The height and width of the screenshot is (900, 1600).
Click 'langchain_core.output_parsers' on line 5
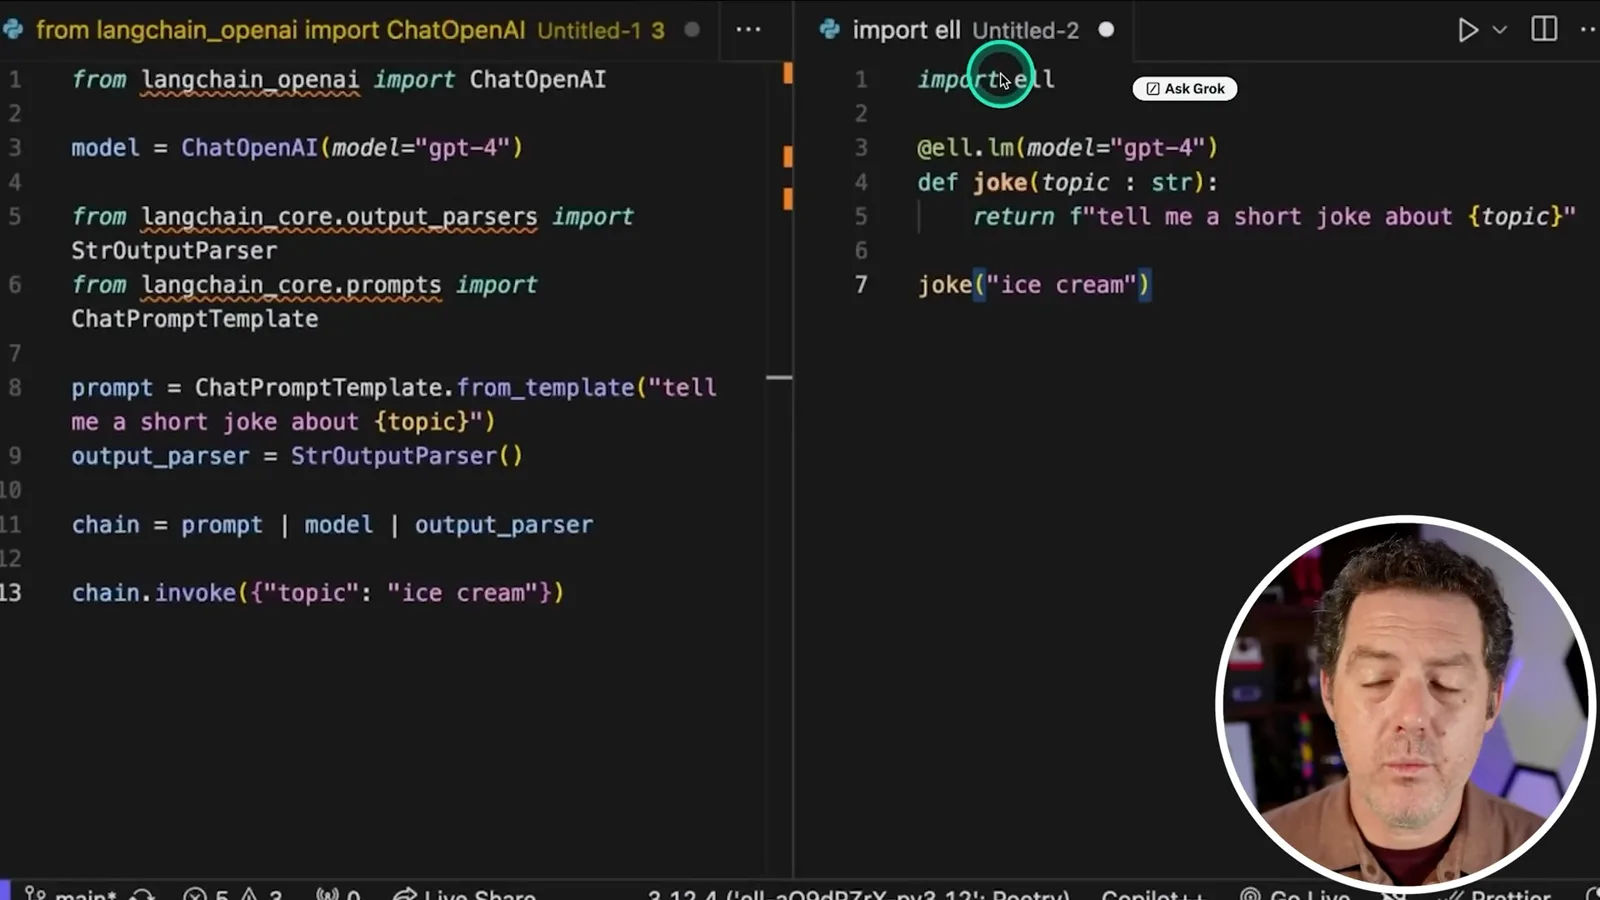(339, 217)
